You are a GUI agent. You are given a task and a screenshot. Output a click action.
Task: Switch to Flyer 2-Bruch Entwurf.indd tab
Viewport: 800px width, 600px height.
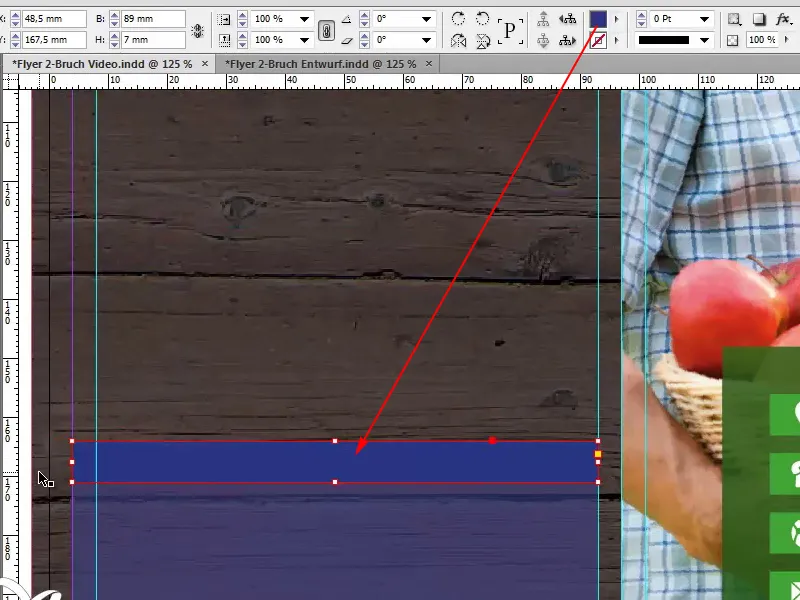pos(320,64)
